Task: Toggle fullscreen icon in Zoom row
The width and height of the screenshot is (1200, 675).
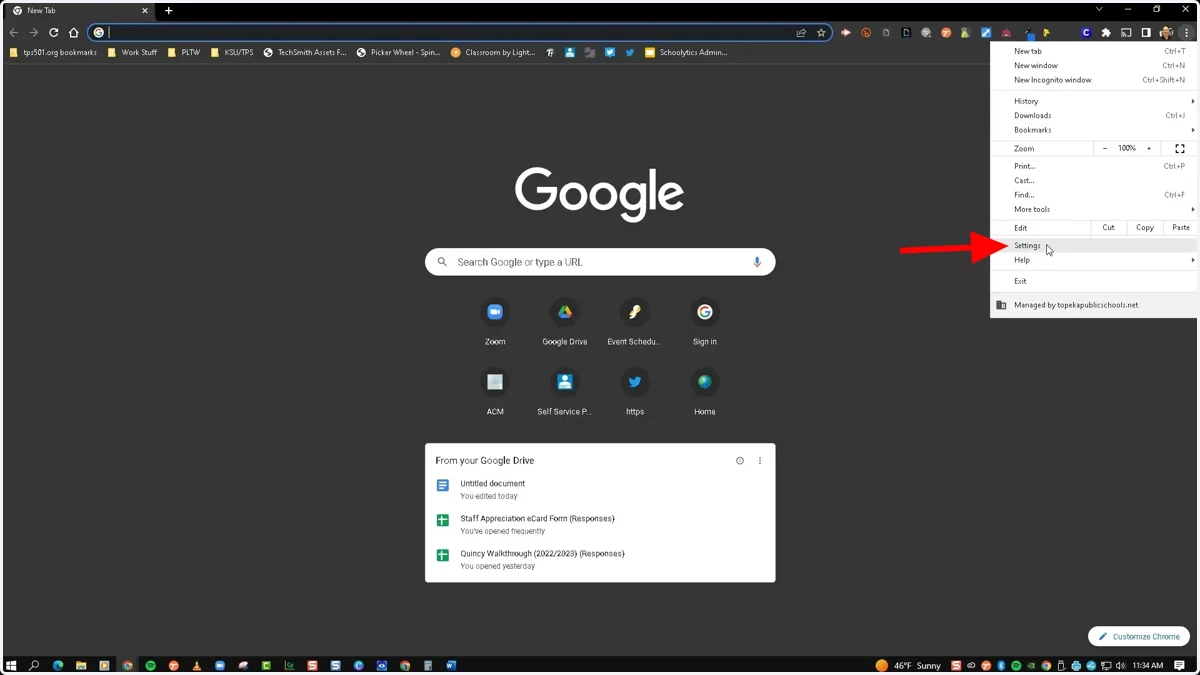Action: [1180, 148]
